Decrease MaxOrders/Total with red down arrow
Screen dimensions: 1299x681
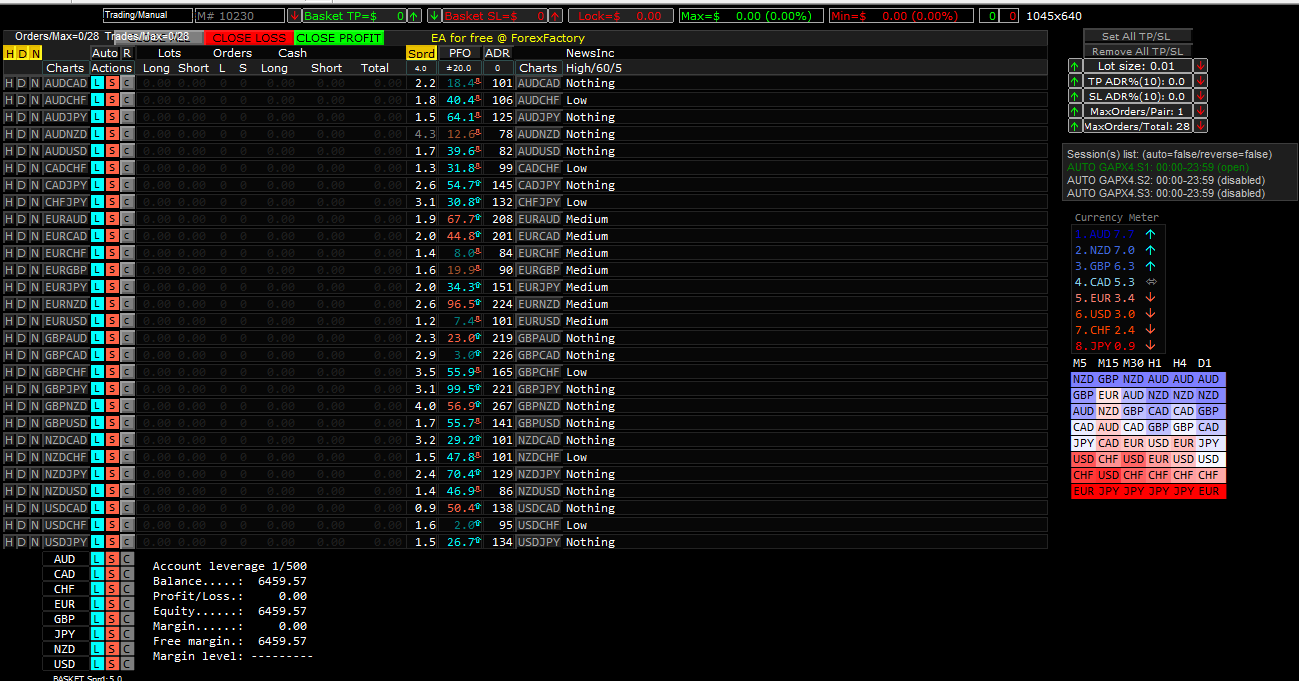(x=1201, y=126)
